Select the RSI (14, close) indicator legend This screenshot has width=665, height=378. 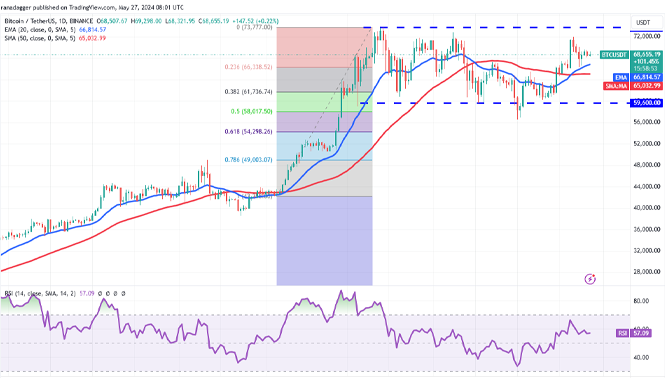click(x=40, y=293)
